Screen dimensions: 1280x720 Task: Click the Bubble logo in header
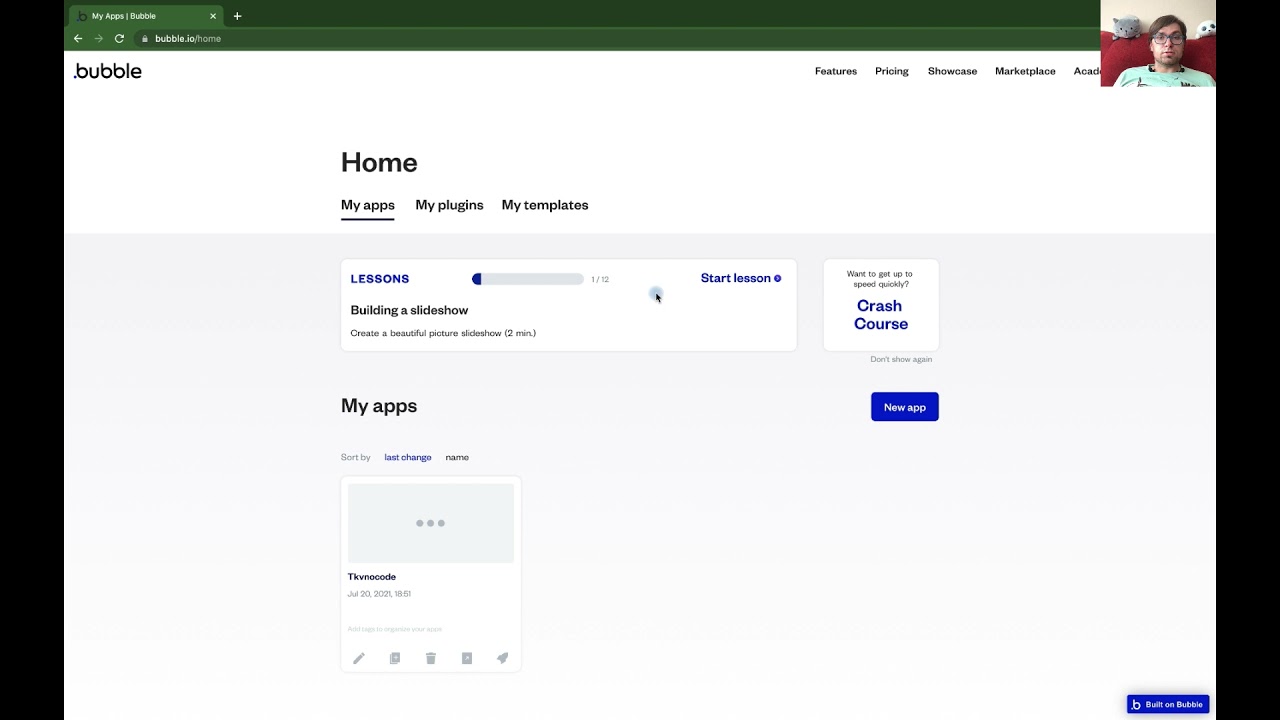(108, 71)
